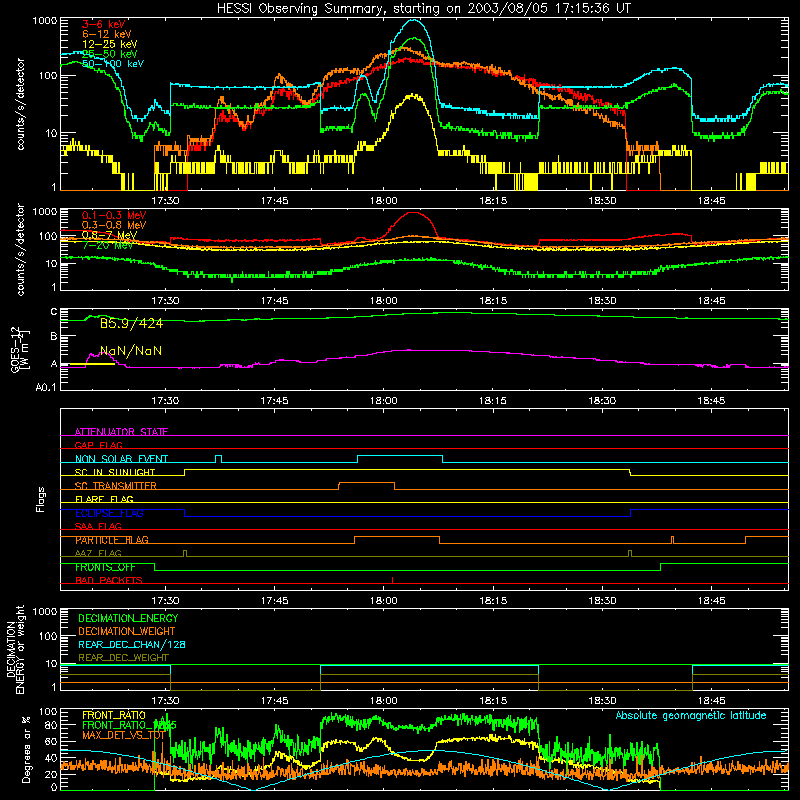Image resolution: width=800 pixels, height=800 pixels.
Task: Select the ATTENUATOR_STATE flag label
Action: 121,432
